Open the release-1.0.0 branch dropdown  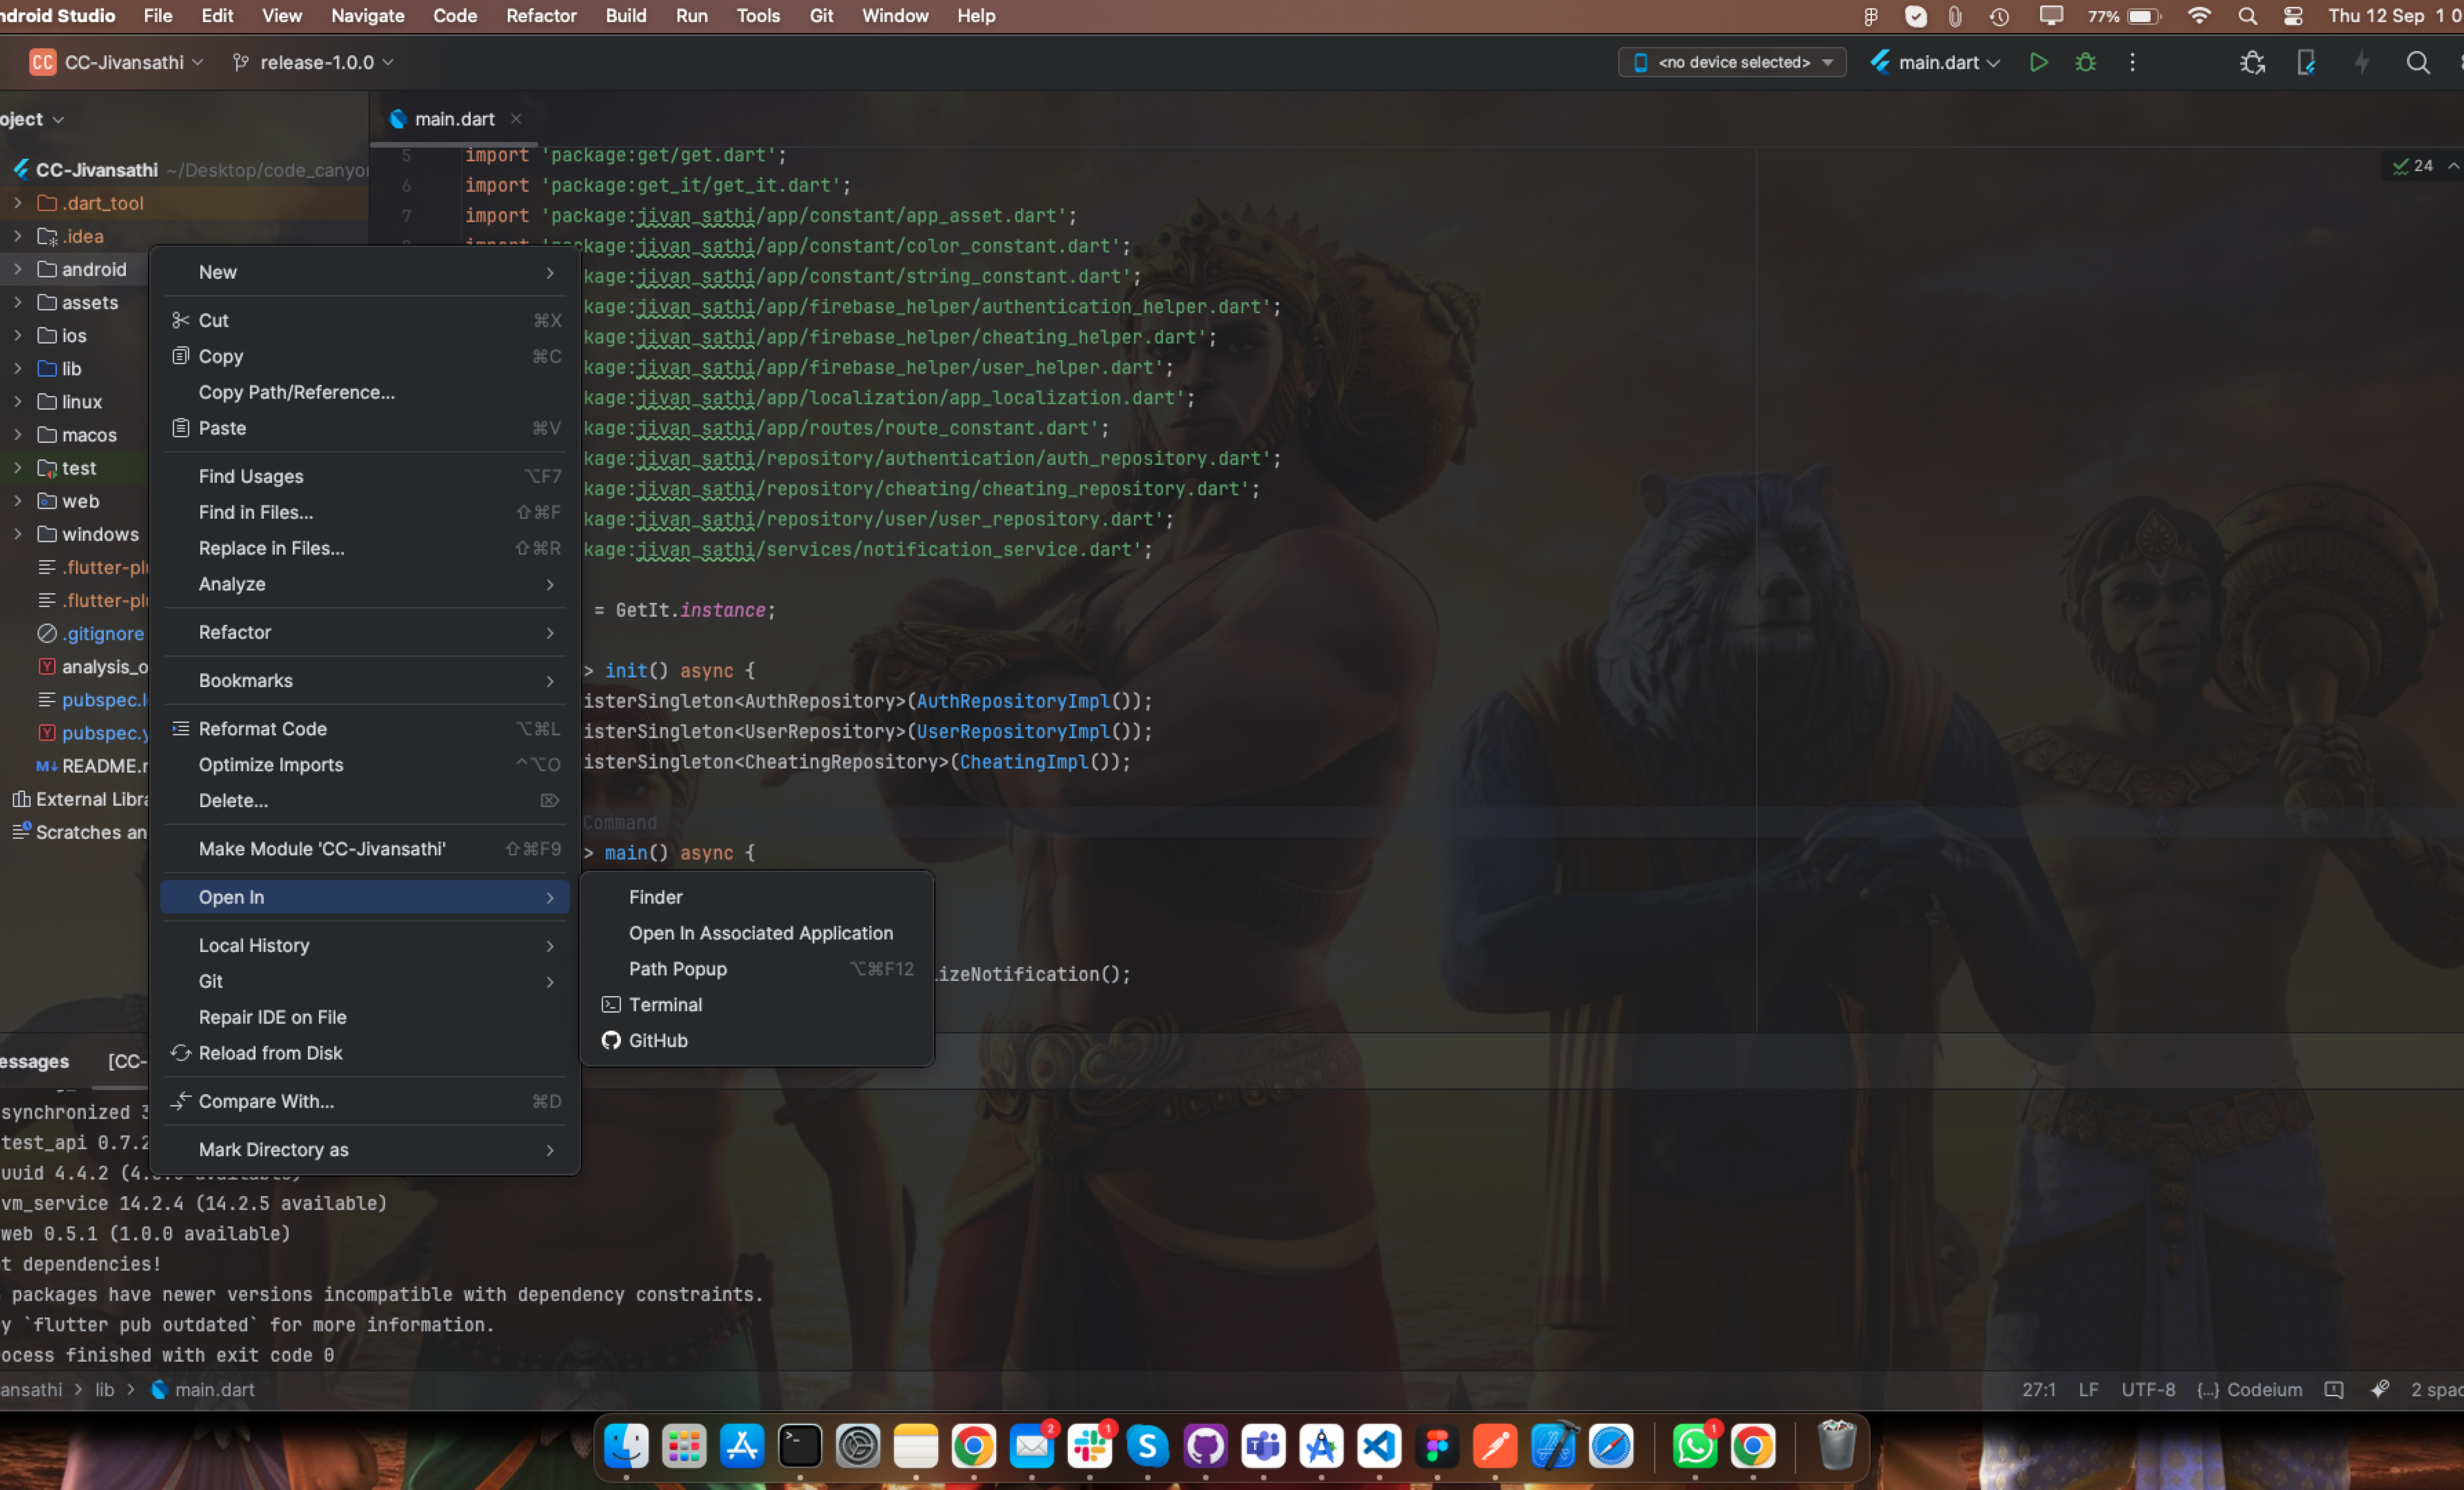click(315, 62)
